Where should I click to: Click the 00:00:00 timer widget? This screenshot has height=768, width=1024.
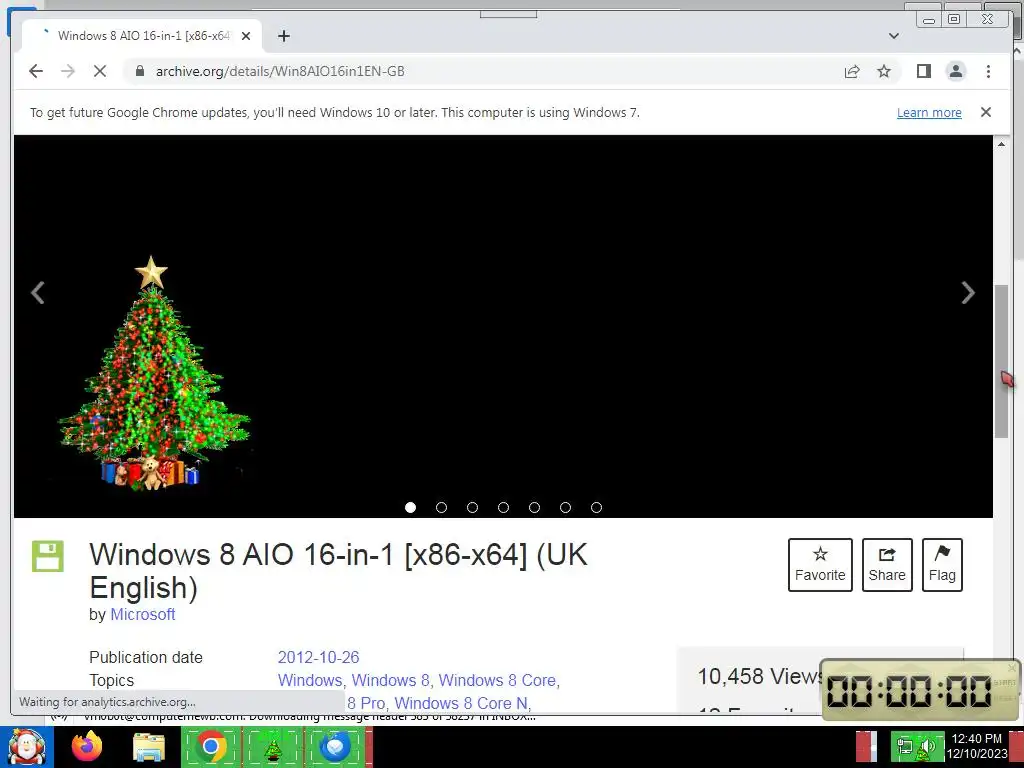pyautogui.click(x=920, y=690)
